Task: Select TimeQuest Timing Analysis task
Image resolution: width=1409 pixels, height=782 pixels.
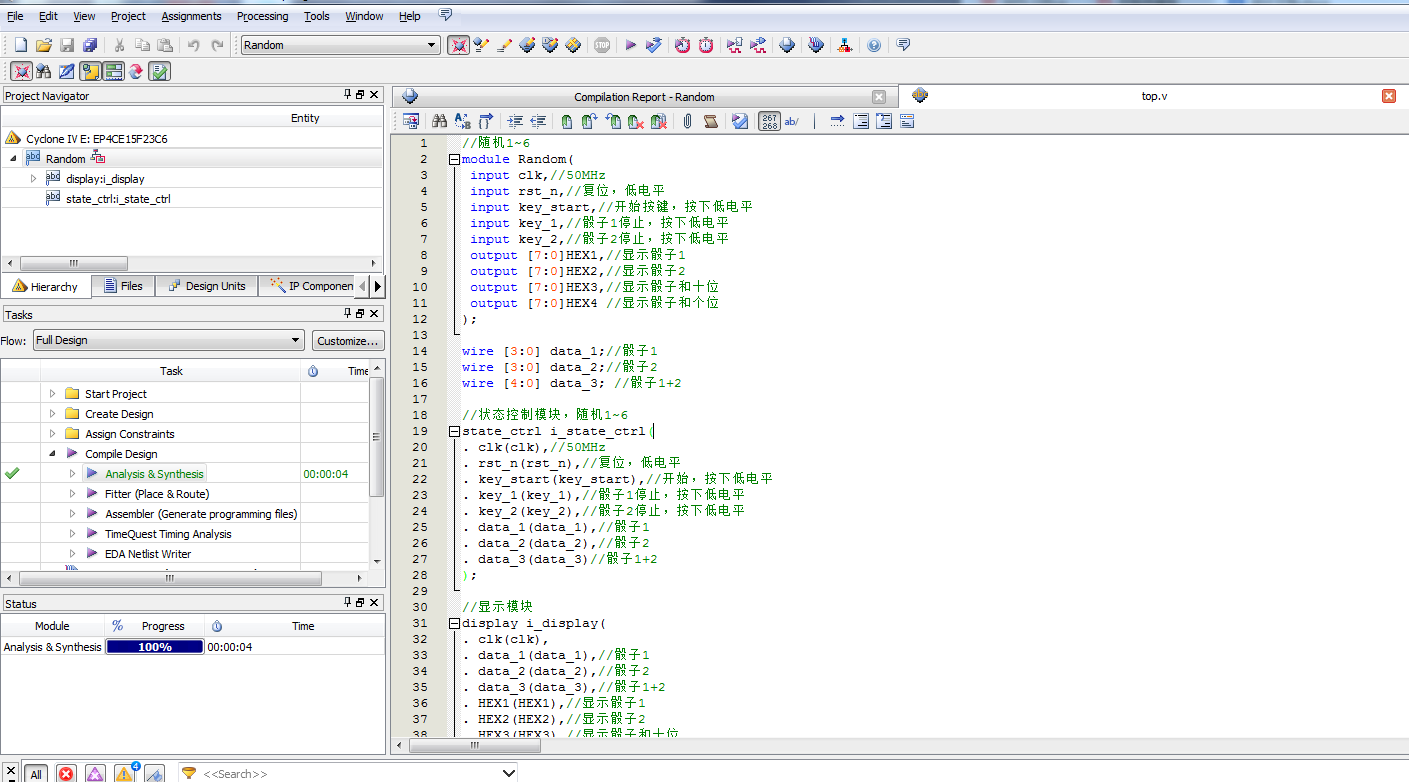Action: point(168,534)
